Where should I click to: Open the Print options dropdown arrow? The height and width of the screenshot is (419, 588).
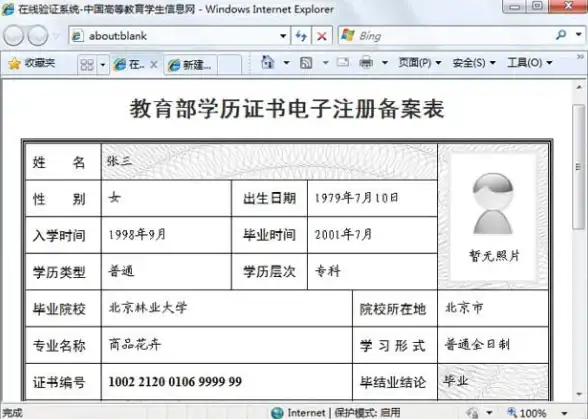[x=385, y=63]
